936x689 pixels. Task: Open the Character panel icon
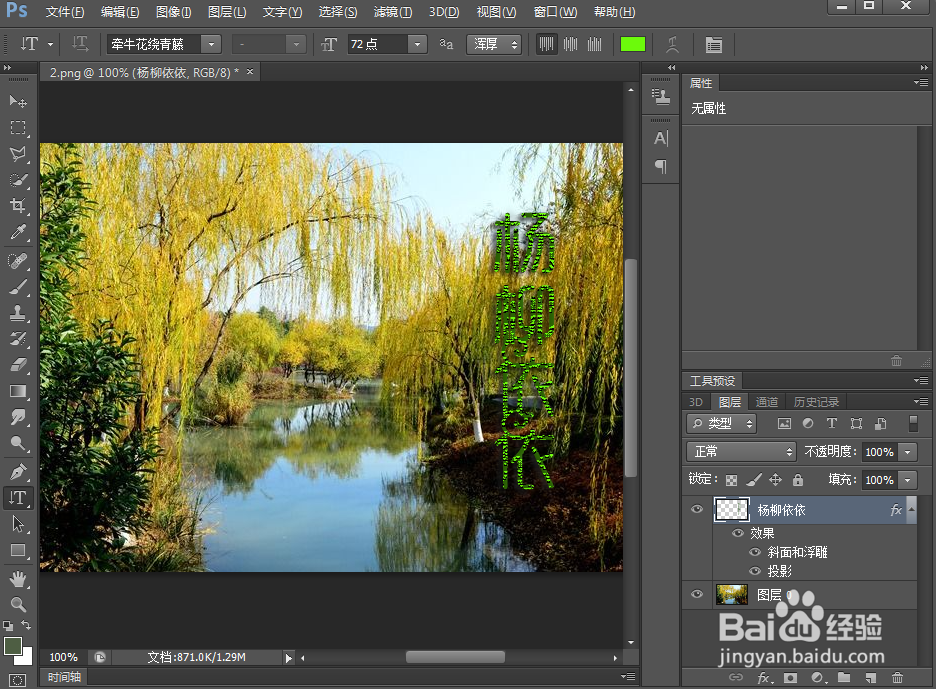click(661, 139)
